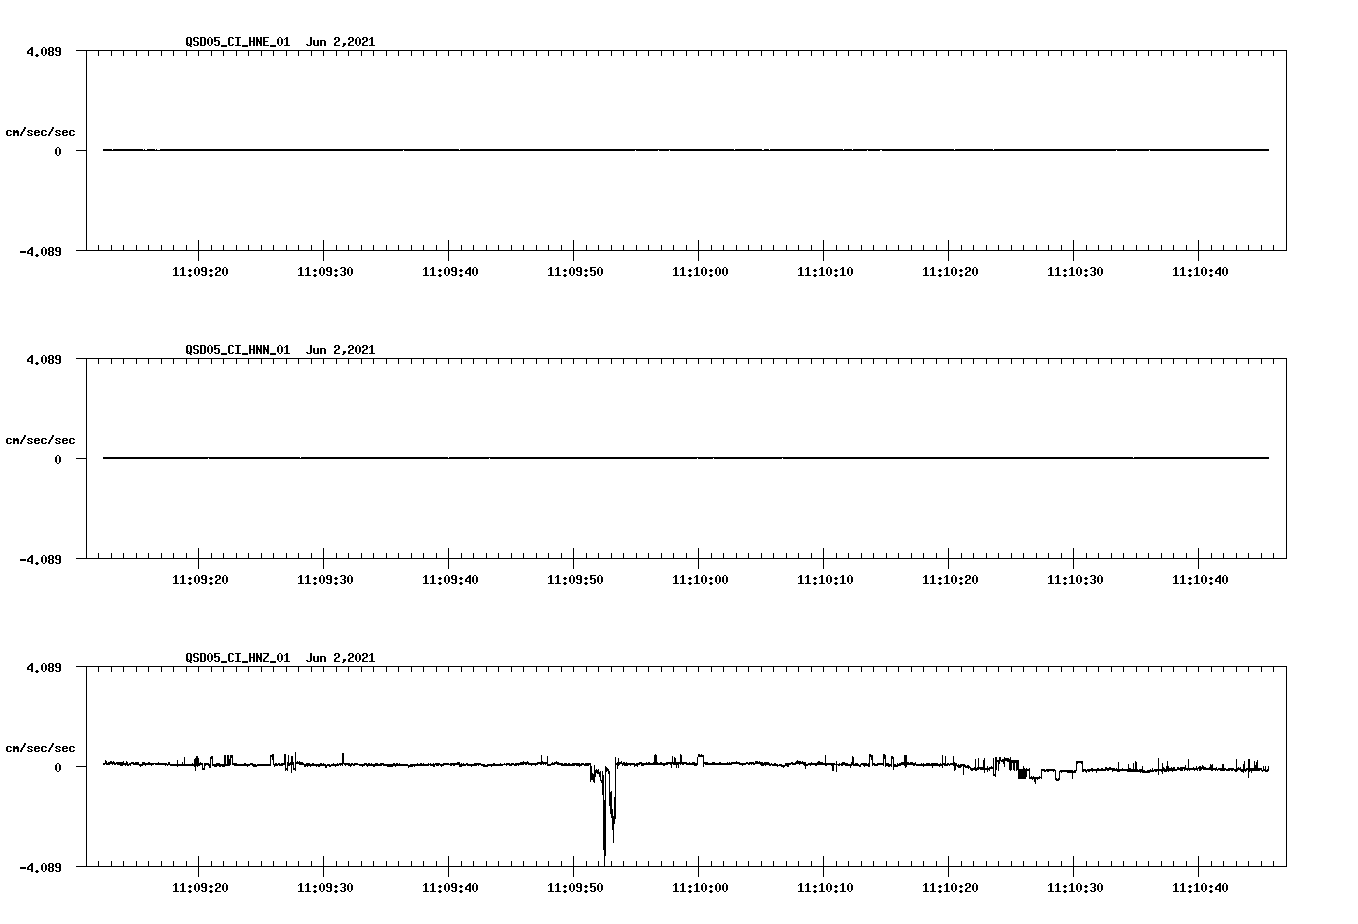Select 11:09:30 time label under HNN plot

[325, 579]
